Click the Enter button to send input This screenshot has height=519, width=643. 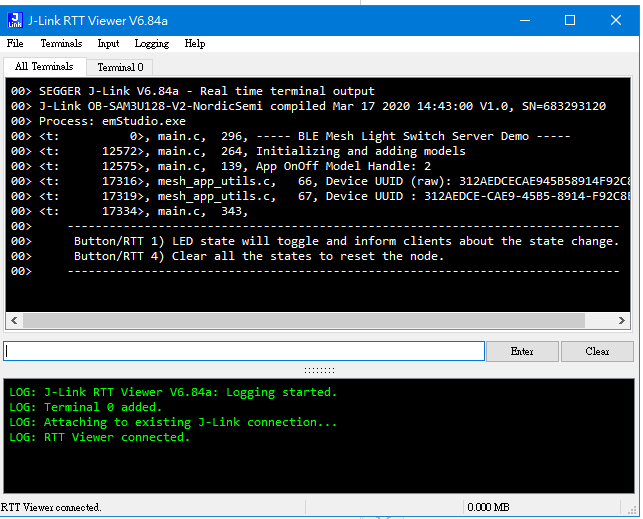[522, 351]
